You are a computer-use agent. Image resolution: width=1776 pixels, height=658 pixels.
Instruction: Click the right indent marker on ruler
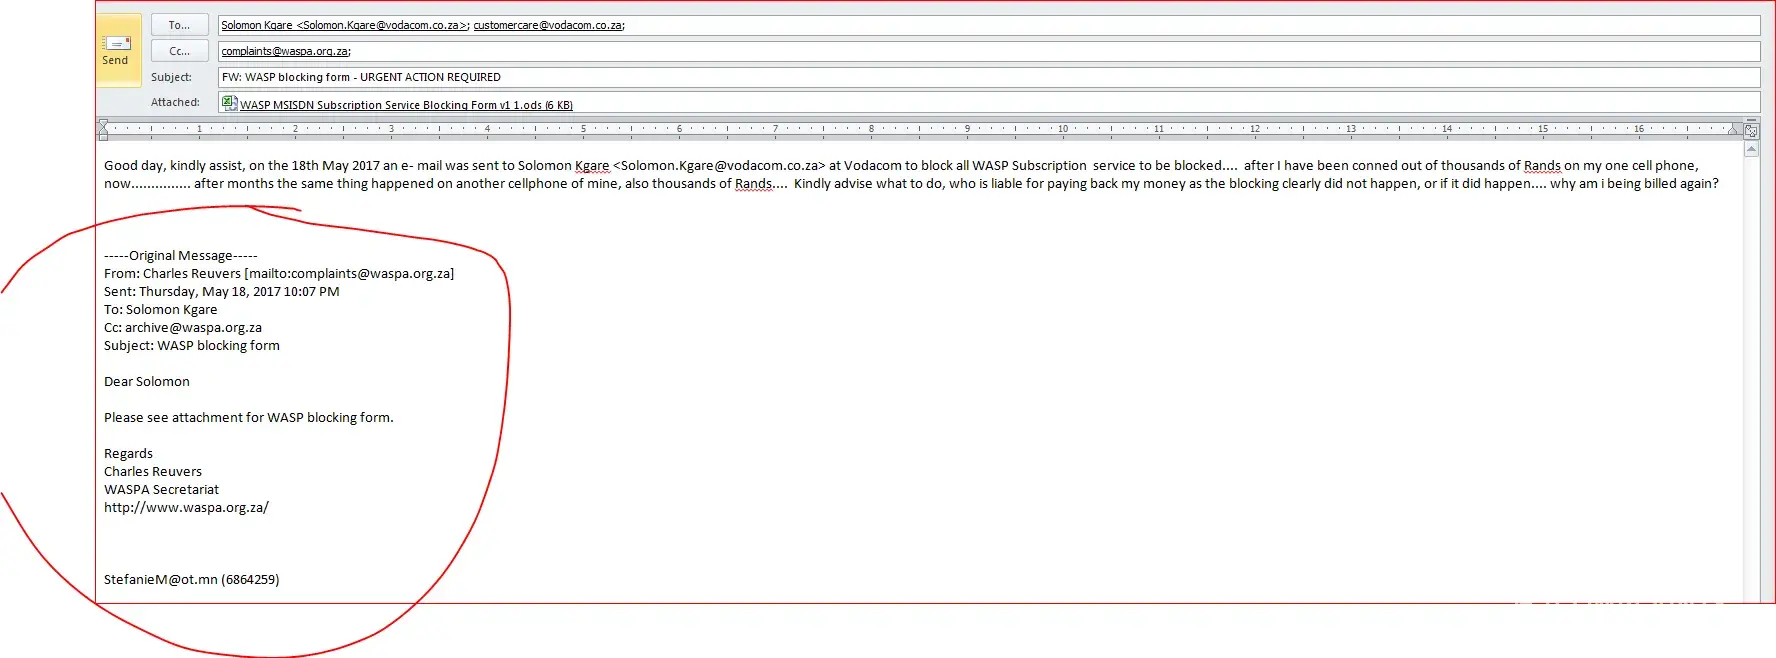pos(1733,129)
